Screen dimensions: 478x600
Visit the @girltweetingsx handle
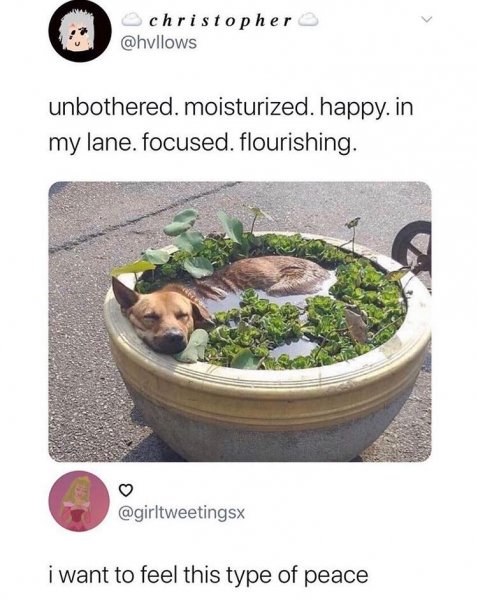pos(182,513)
